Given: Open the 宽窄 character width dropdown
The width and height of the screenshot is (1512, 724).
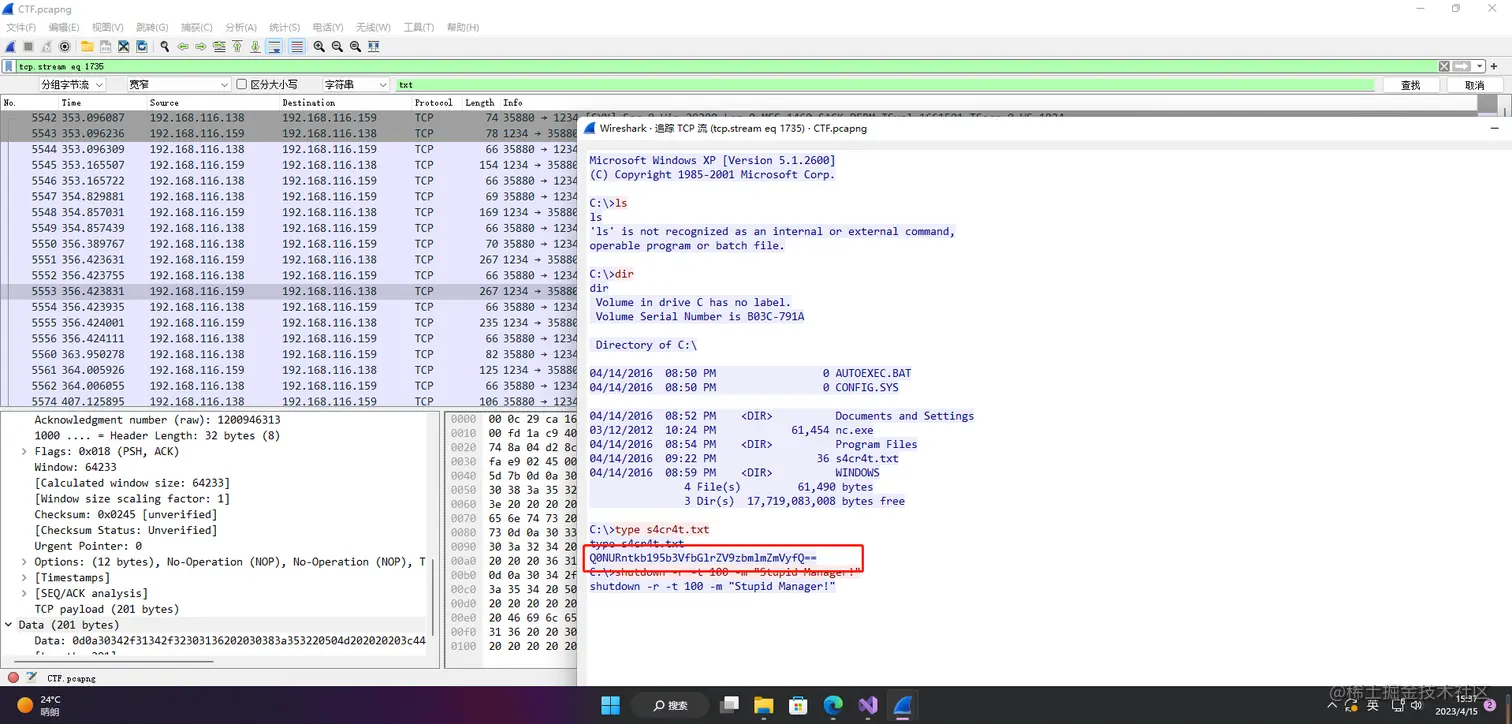Looking at the screenshot, I should coord(179,85).
